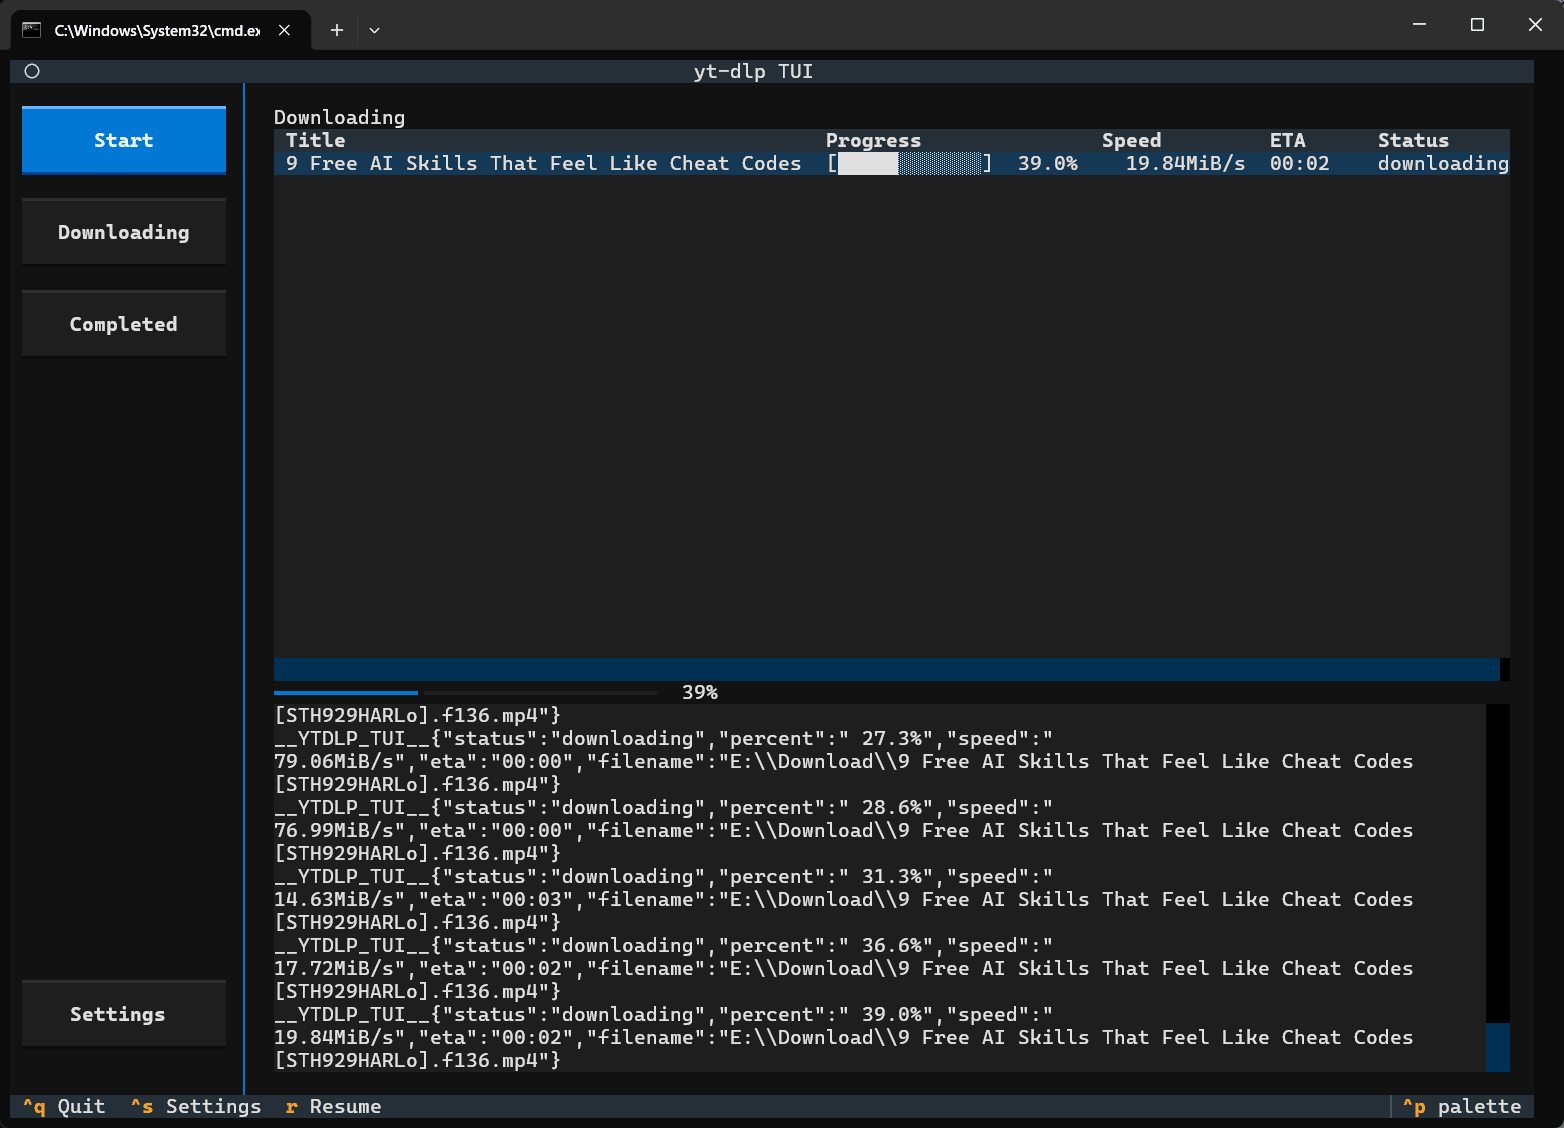Click the 39.0% value in the row
Viewport: 1564px width, 1128px height.
pos(1048,163)
